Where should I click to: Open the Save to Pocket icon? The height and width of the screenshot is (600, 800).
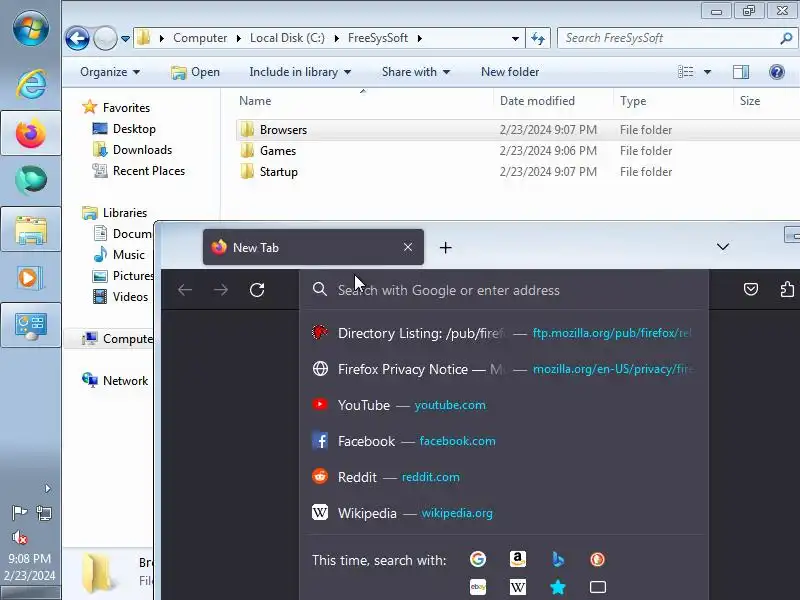click(751, 290)
